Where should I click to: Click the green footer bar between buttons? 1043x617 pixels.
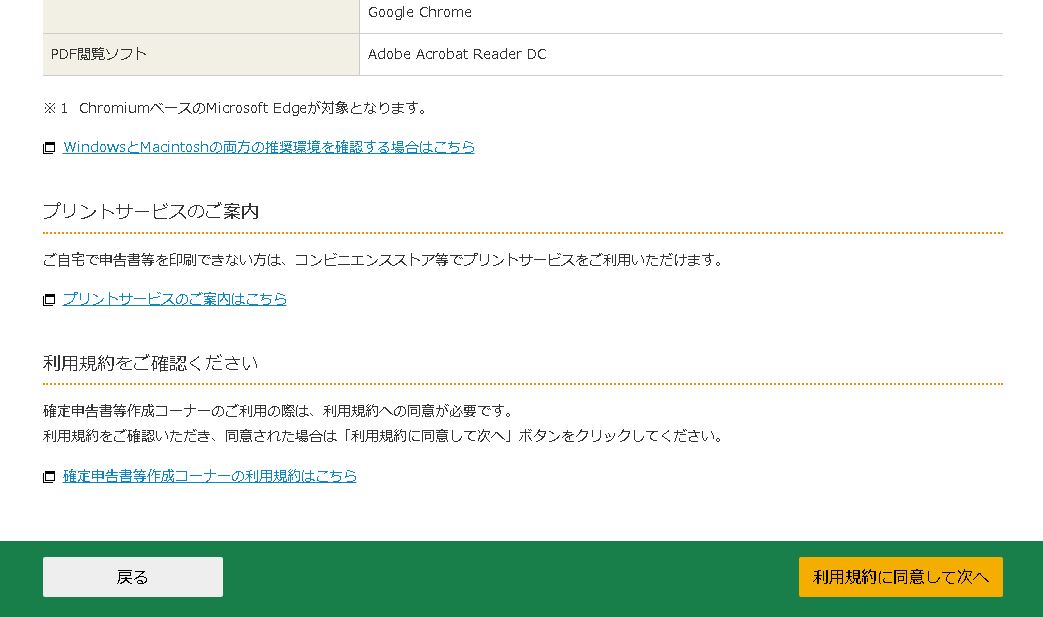(x=510, y=577)
